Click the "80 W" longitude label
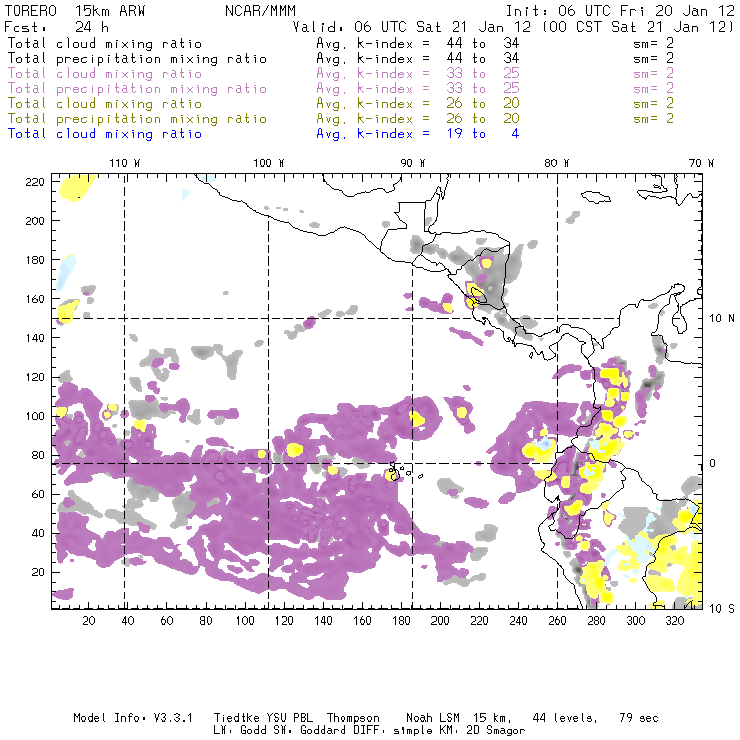 557,163
